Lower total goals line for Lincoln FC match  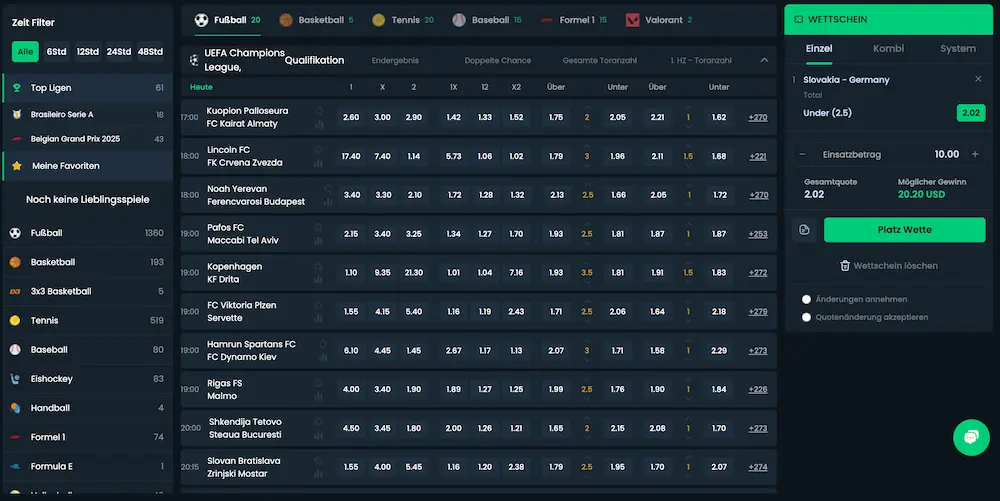click(587, 165)
